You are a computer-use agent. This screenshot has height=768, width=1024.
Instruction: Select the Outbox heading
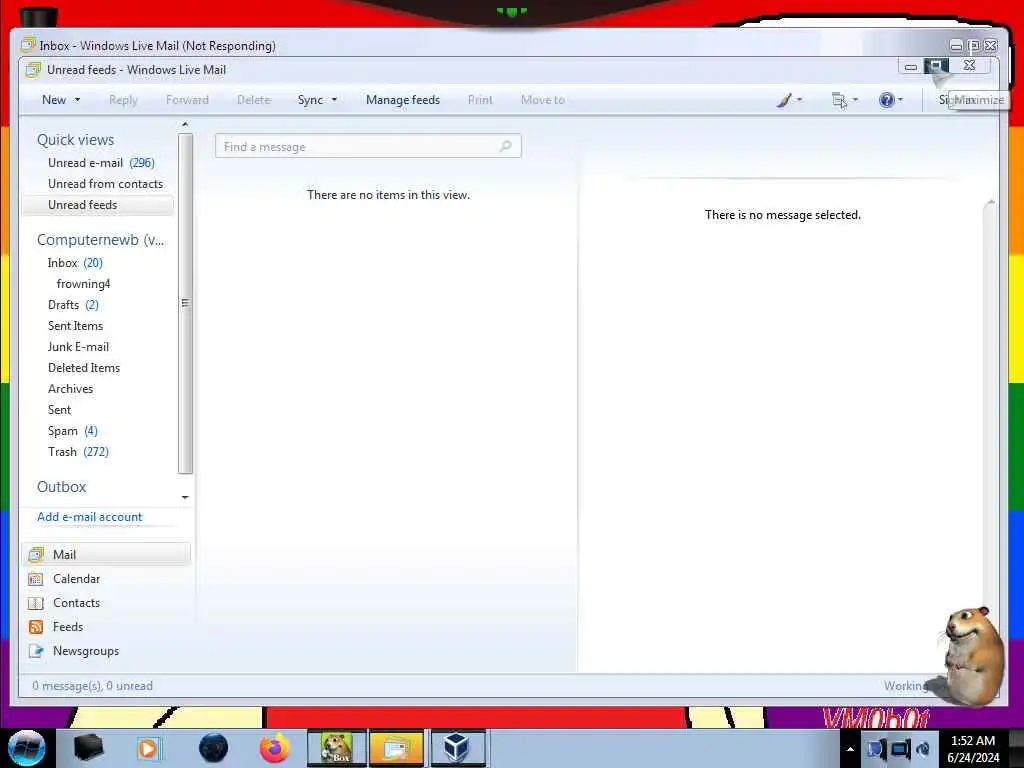61,487
